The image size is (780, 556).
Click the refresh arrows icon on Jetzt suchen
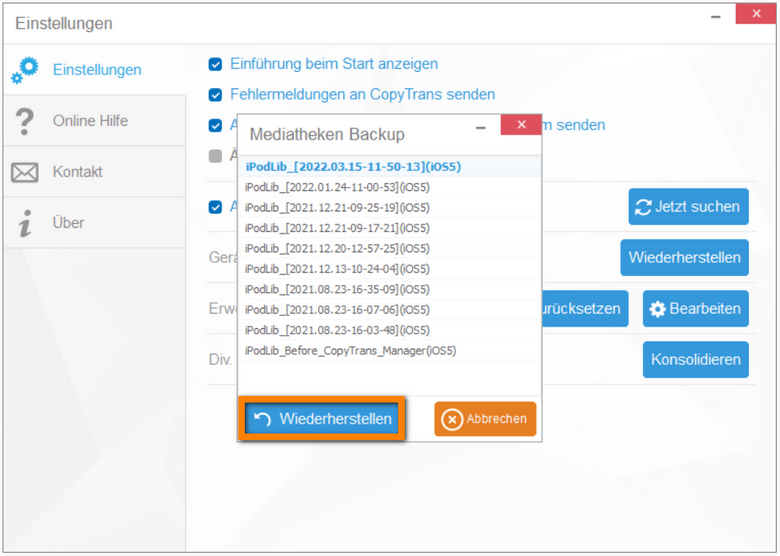[x=643, y=207]
